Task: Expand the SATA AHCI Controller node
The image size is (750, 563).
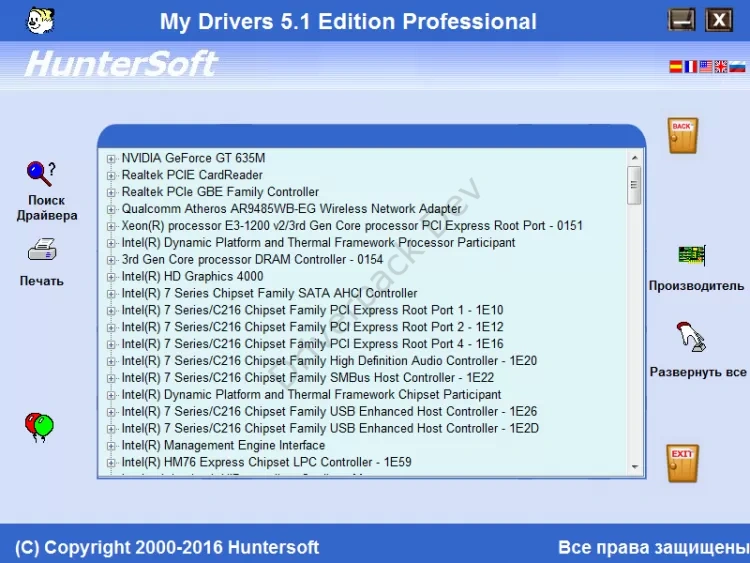Action: [111, 294]
